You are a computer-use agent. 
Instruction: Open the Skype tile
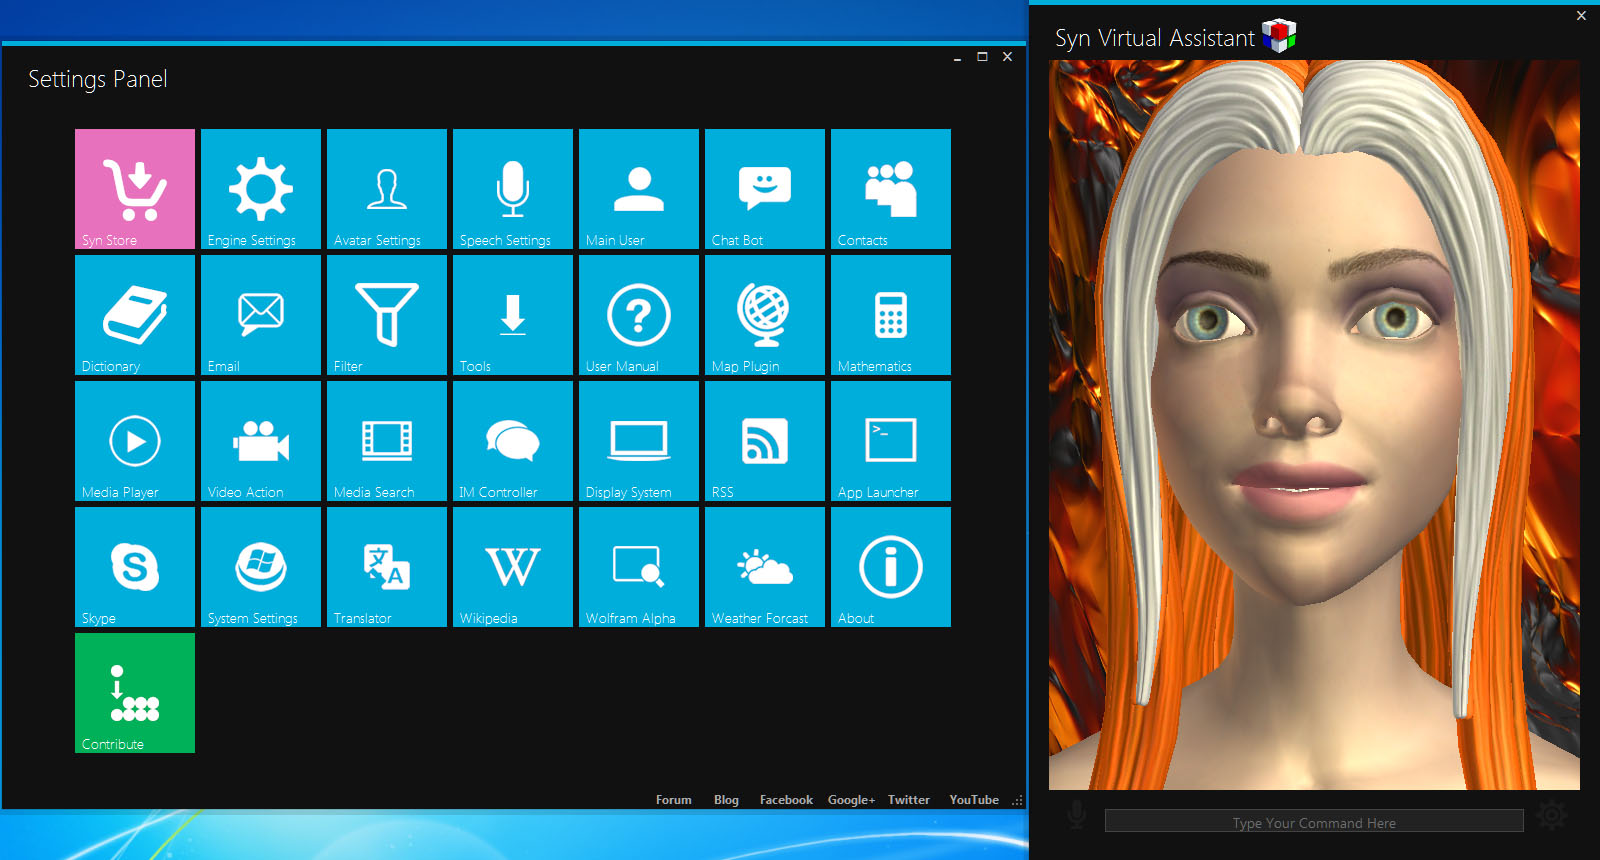pos(135,567)
